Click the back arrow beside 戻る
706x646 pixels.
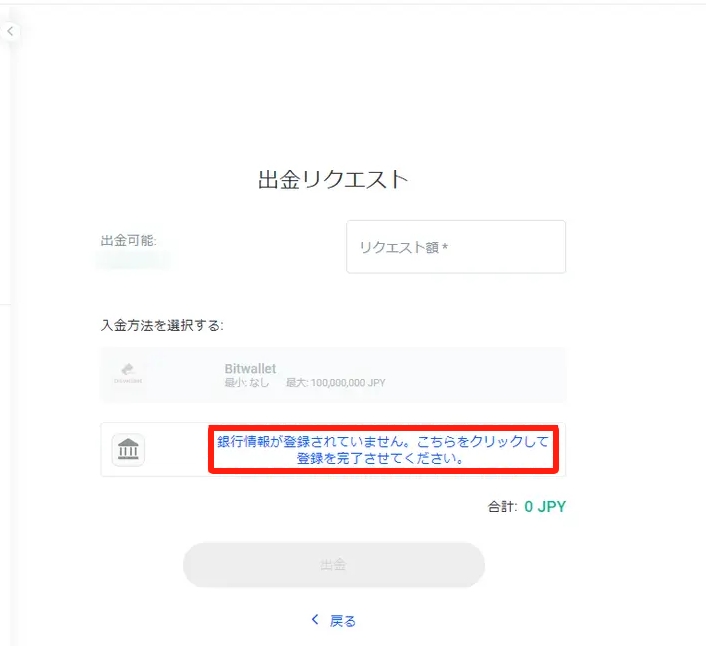(x=315, y=620)
